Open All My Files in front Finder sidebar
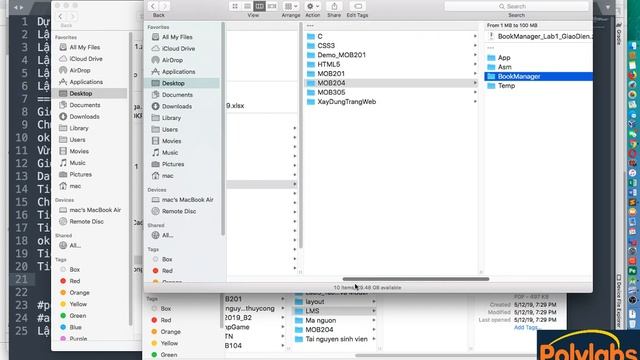The width and height of the screenshot is (640, 360). click(177, 37)
